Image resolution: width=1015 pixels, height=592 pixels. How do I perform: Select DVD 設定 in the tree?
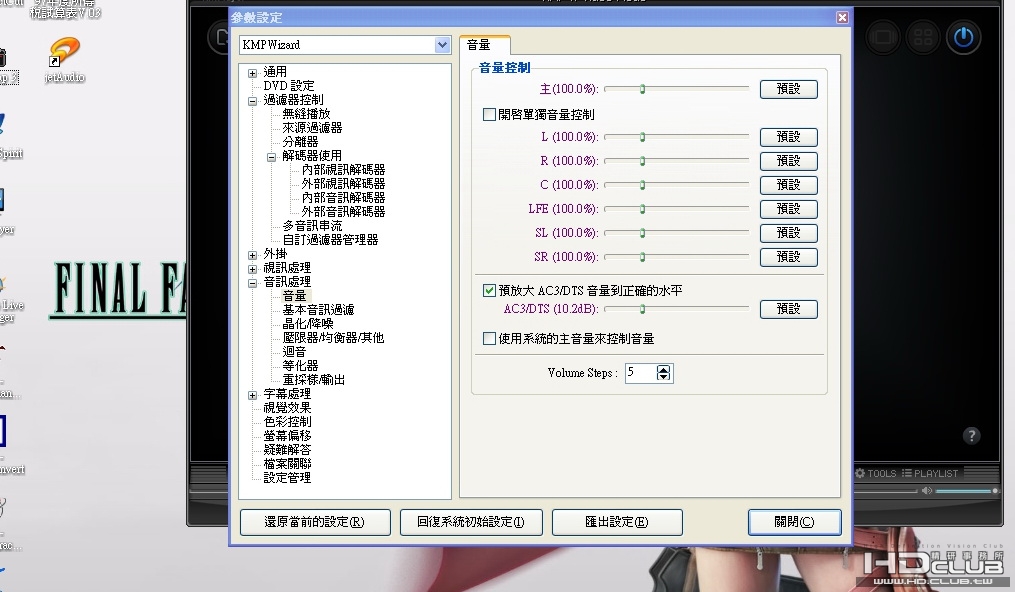(x=289, y=86)
